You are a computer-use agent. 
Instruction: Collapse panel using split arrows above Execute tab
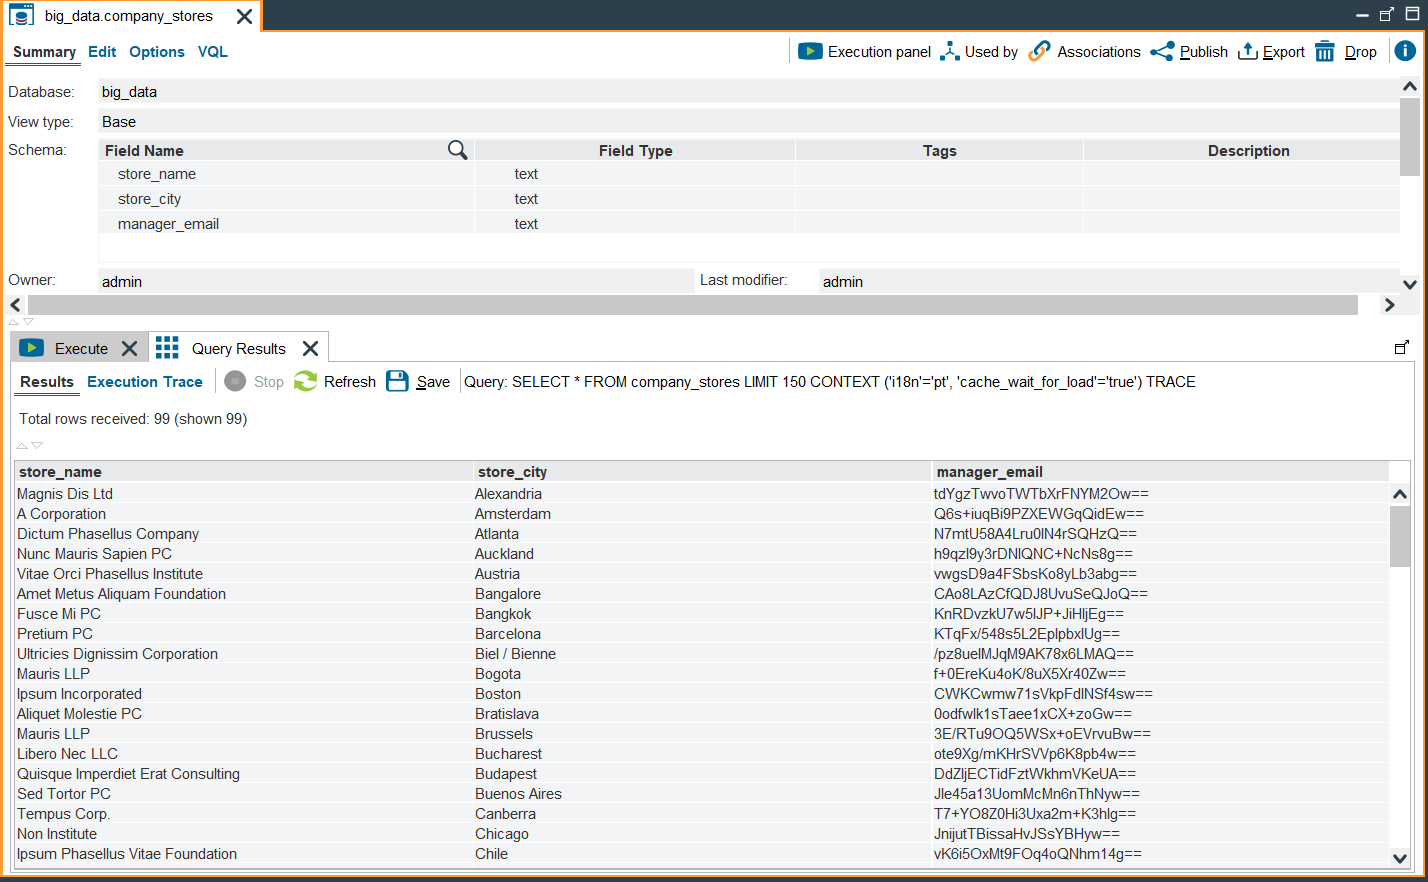(21, 322)
